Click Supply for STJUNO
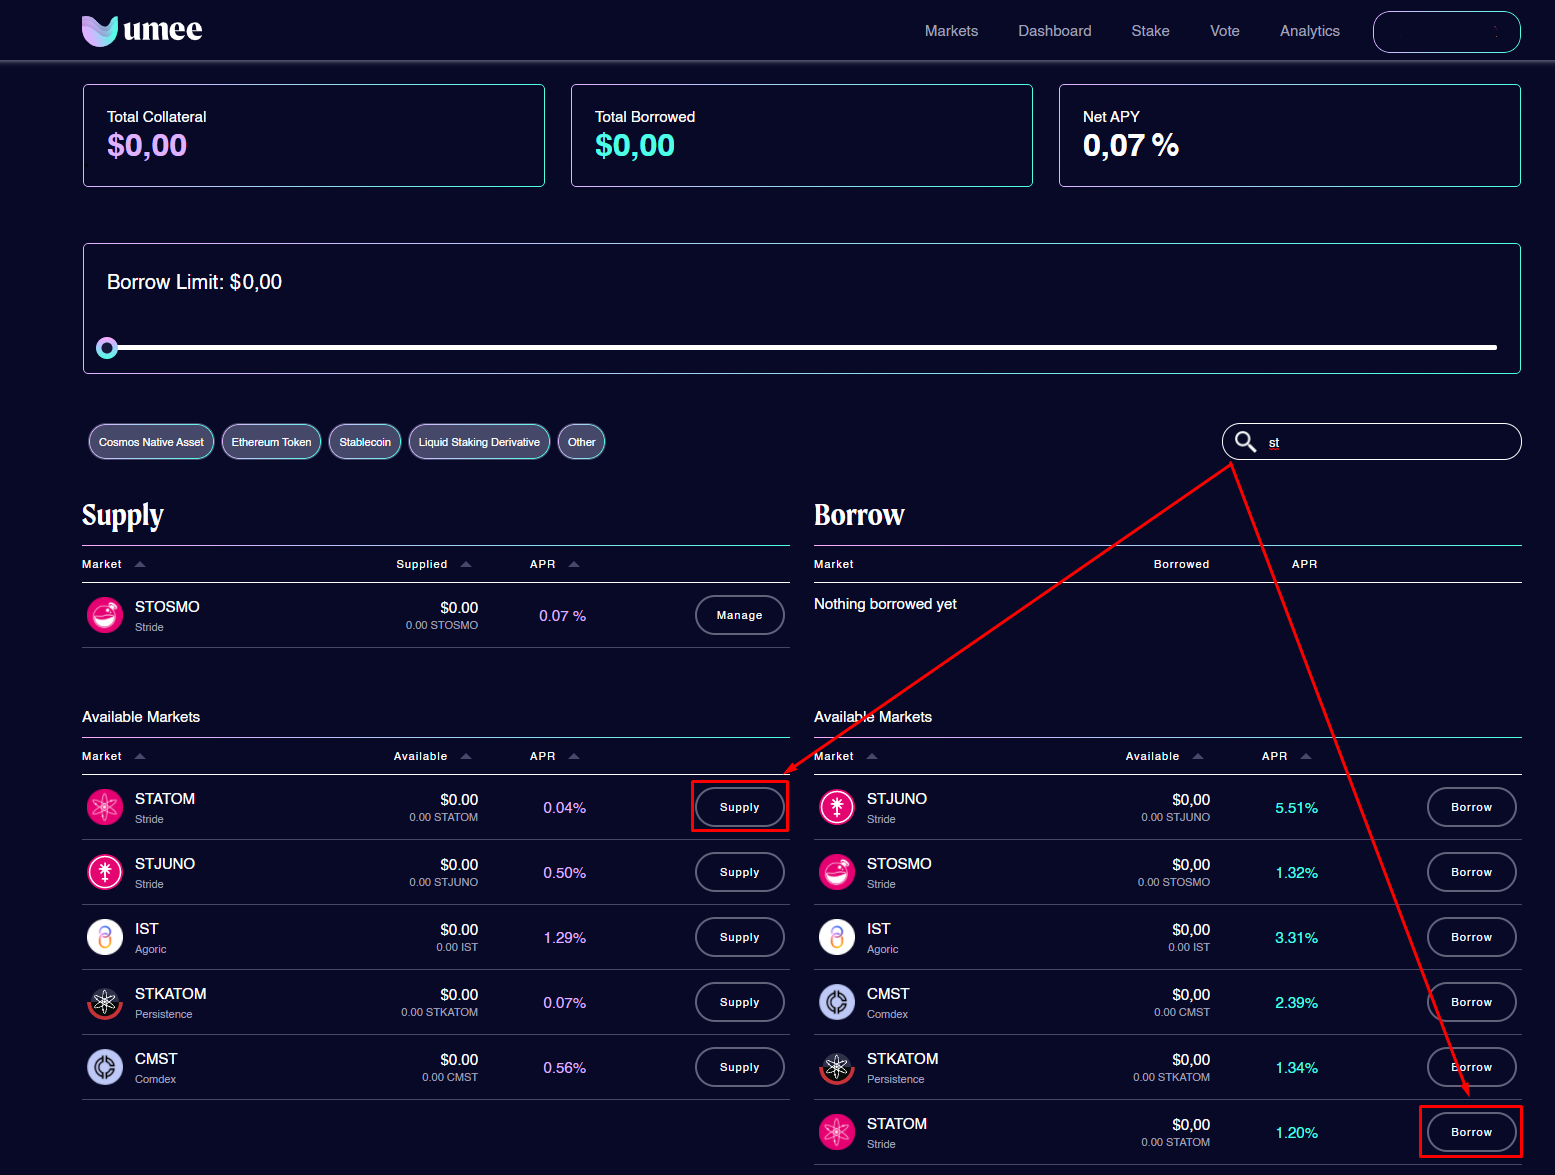This screenshot has width=1555, height=1175. 740,872
